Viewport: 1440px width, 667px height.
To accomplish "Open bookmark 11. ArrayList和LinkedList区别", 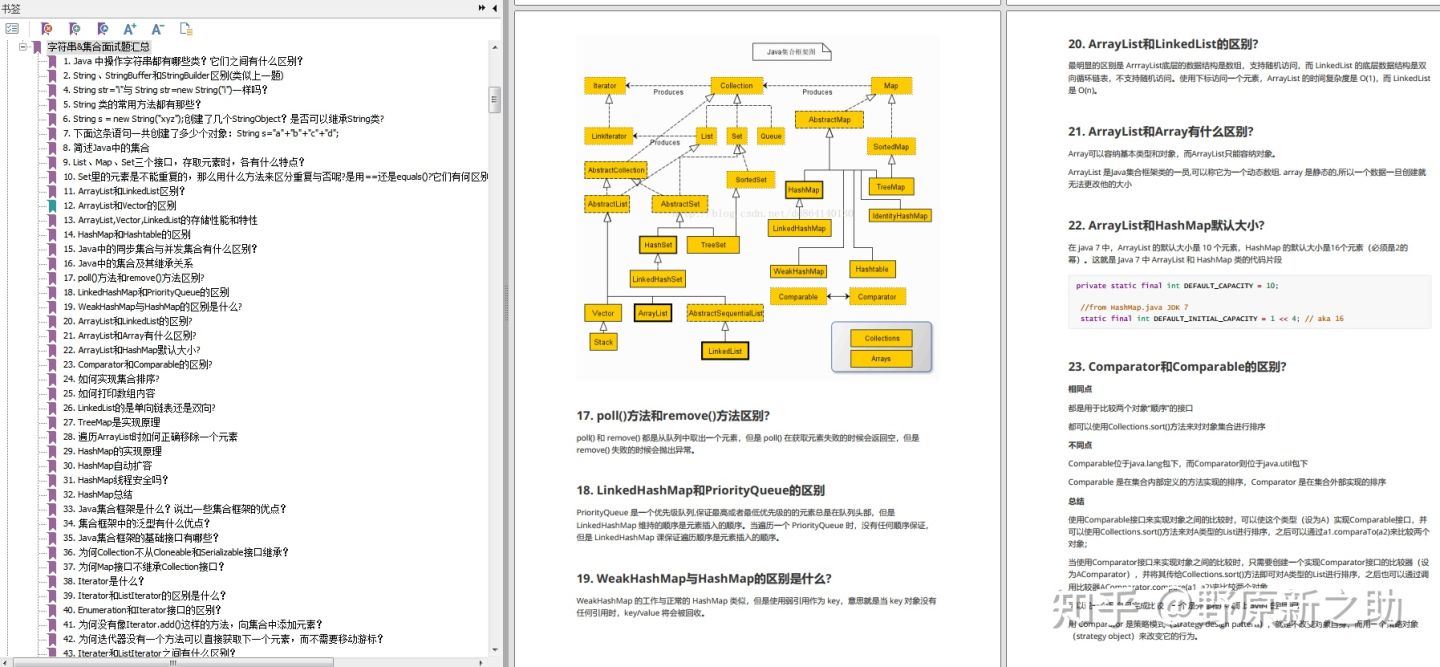I will 124,191.
